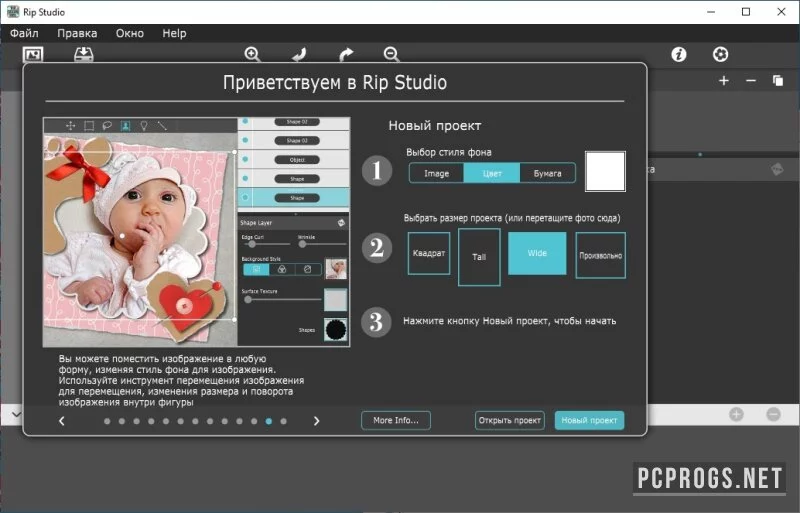Choose the Произвольно project size
This screenshot has height=513, width=800.
pos(601,255)
